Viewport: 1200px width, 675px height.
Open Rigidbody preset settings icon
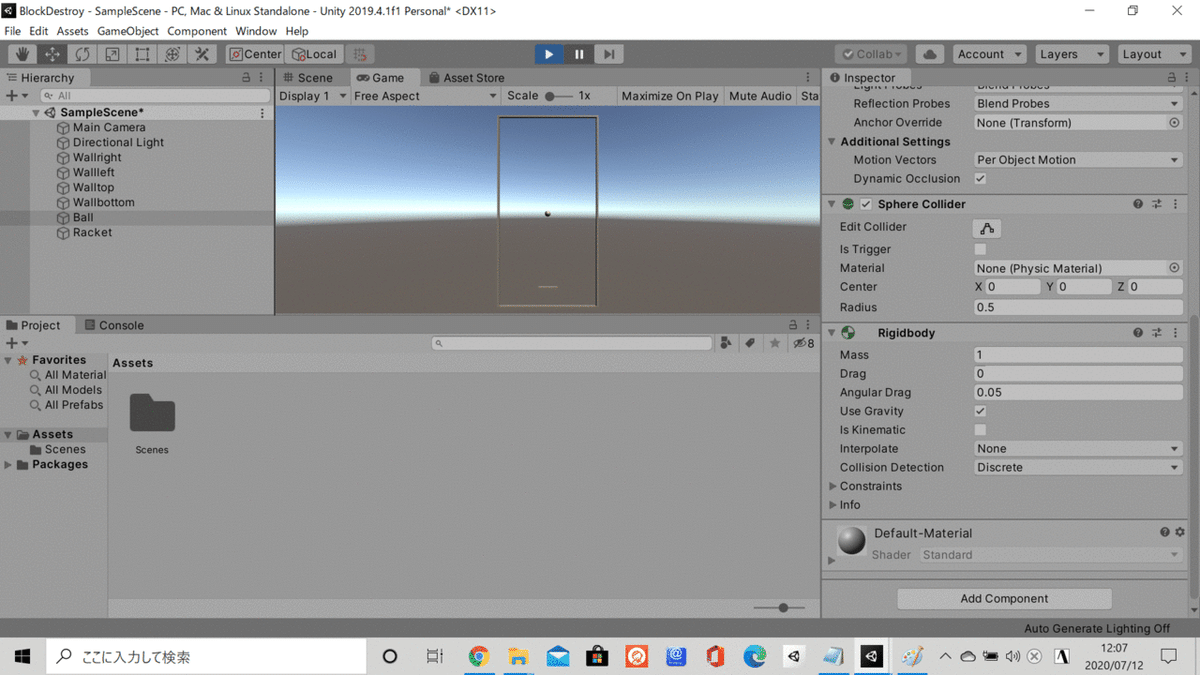point(1157,333)
